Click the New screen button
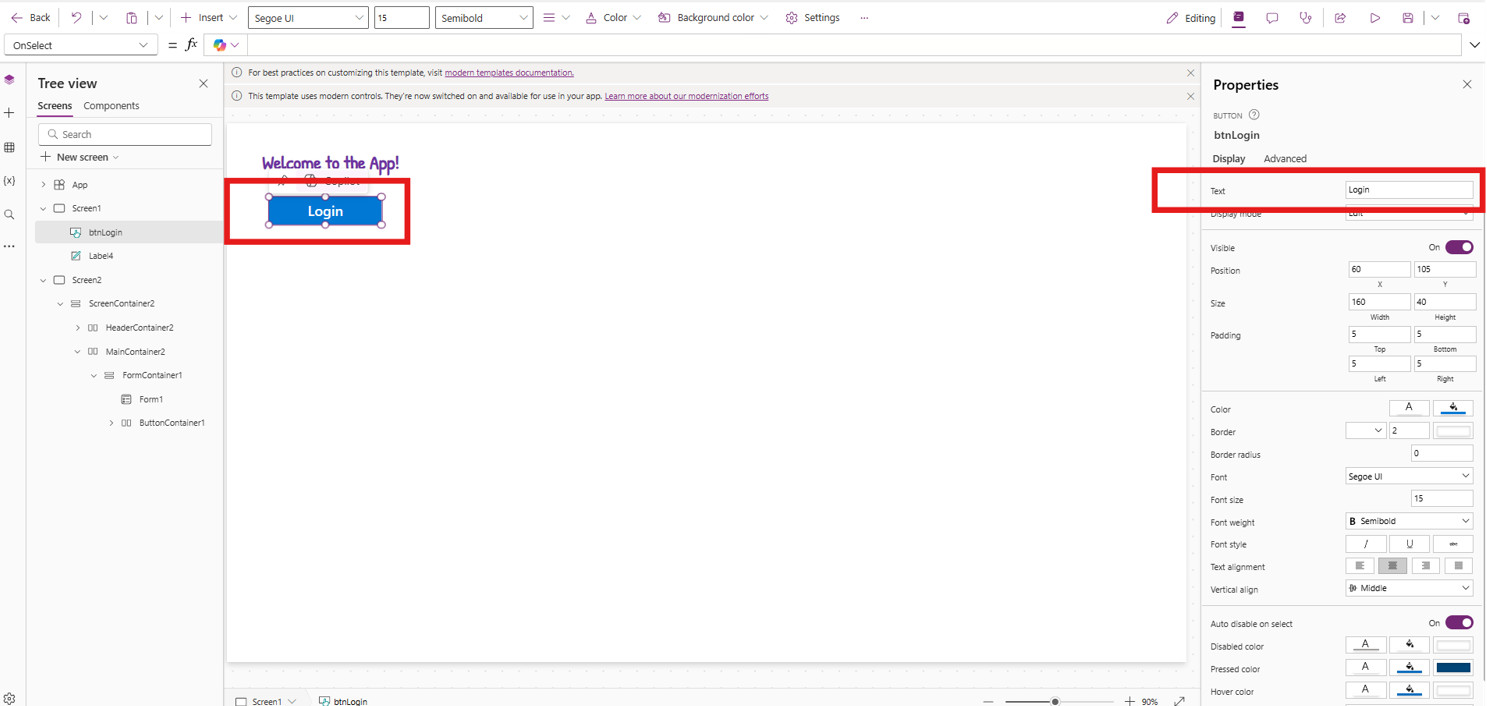1487x706 pixels. [x=80, y=157]
